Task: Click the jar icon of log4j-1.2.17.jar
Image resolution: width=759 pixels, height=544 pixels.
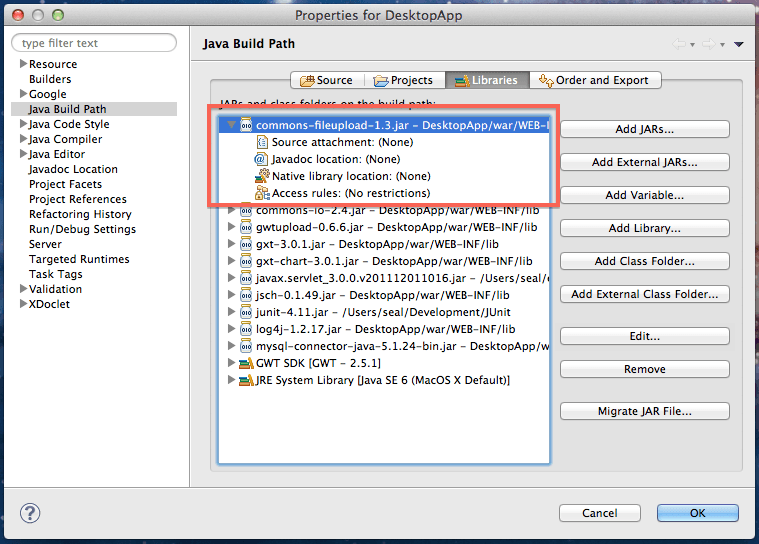Action: 246,329
